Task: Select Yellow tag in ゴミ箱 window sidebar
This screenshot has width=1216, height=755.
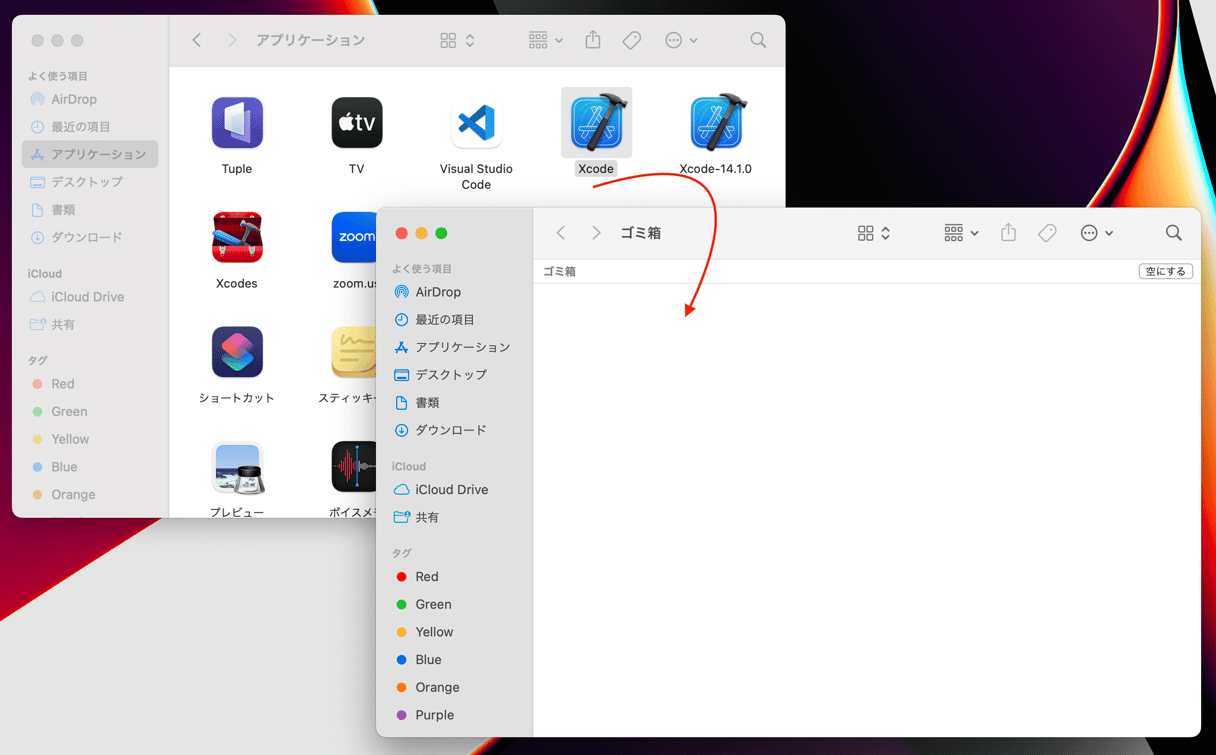Action: 456,632
